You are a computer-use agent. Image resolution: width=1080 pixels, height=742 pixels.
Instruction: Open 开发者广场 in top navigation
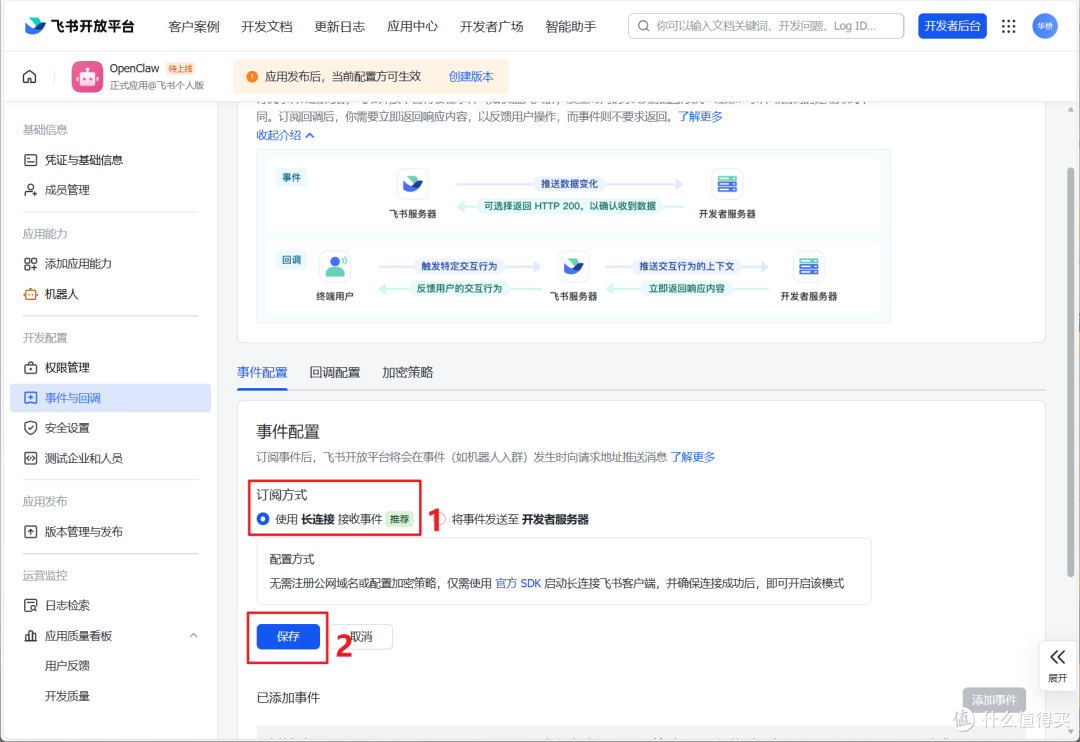click(x=491, y=27)
